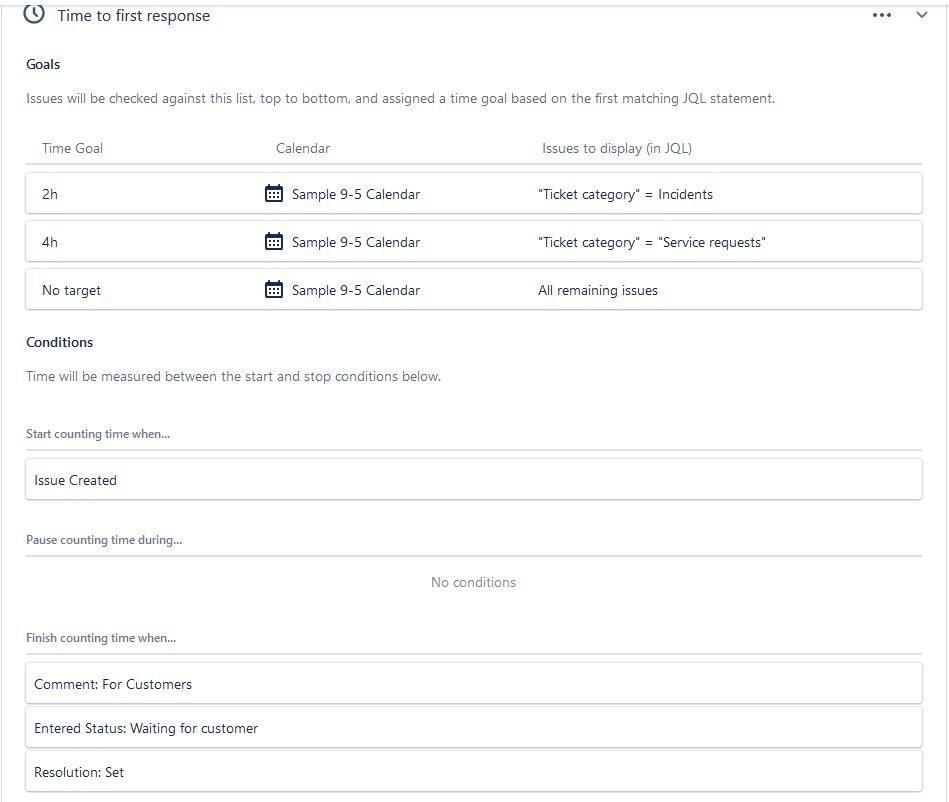Screen dimensions: 949x802
Task: Click the "Ticket category" = Incidents JQL statement
Action: click(x=625, y=194)
